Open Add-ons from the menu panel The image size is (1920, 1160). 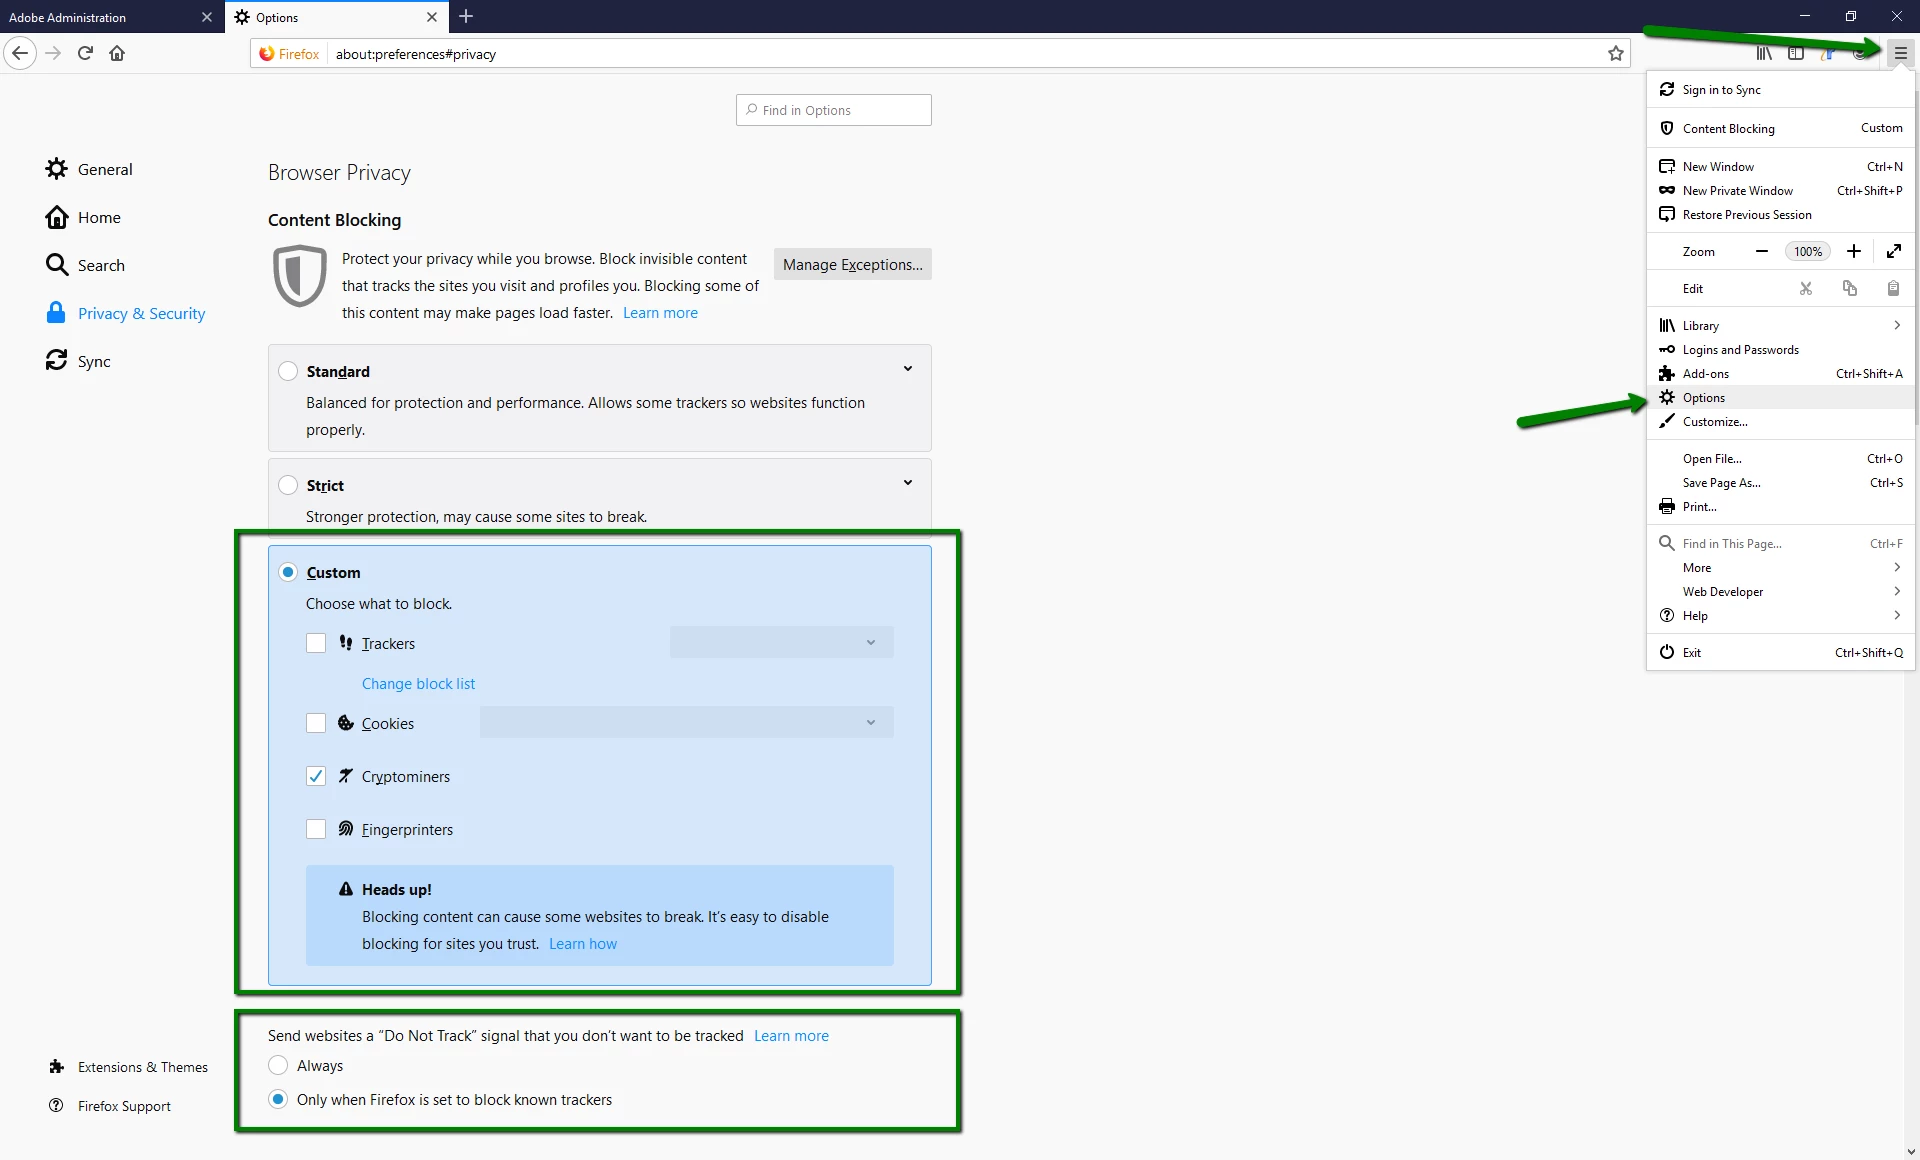(x=1705, y=374)
